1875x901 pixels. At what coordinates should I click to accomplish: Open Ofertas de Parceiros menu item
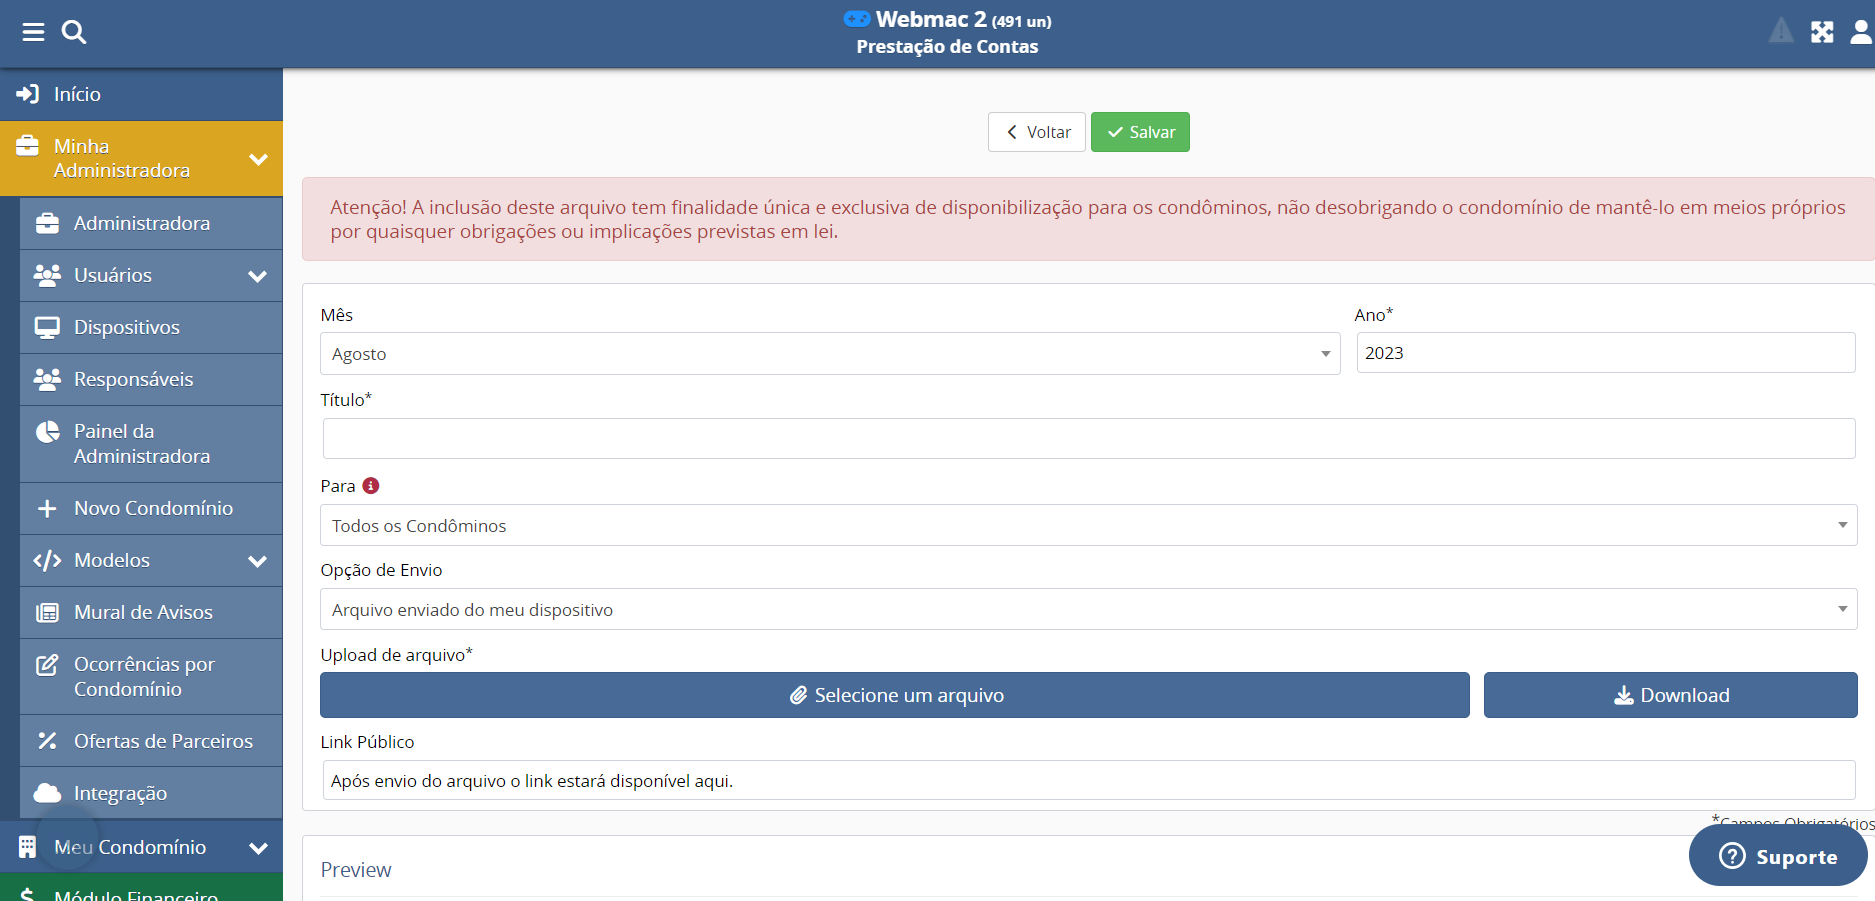[163, 741]
